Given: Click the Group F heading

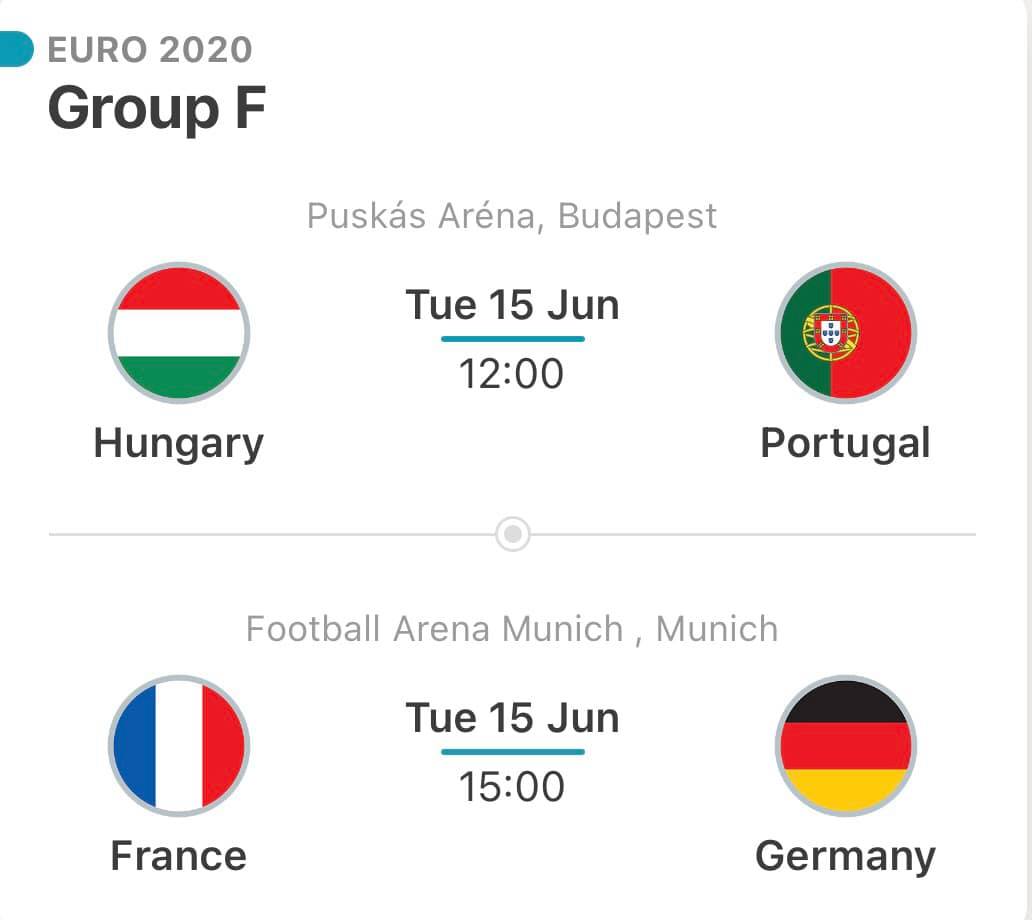Looking at the screenshot, I should tap(157, 109).
